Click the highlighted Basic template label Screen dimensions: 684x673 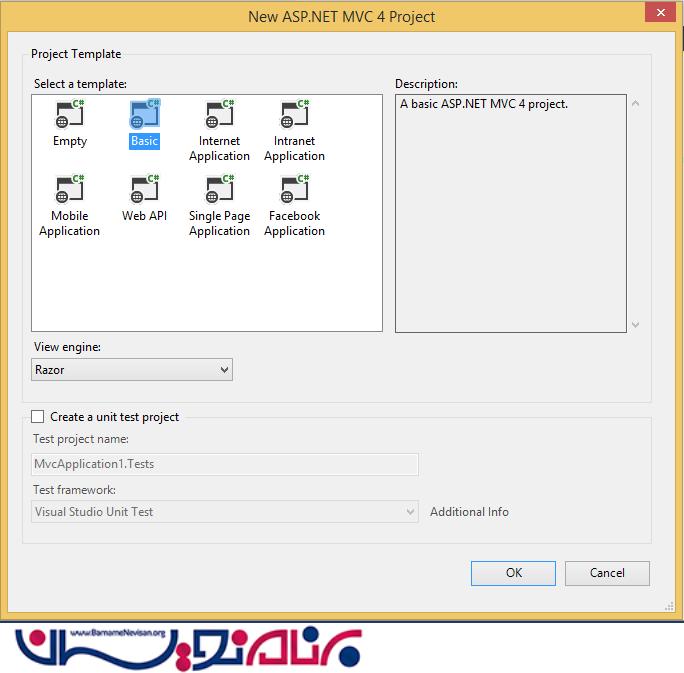click(144, 141)
